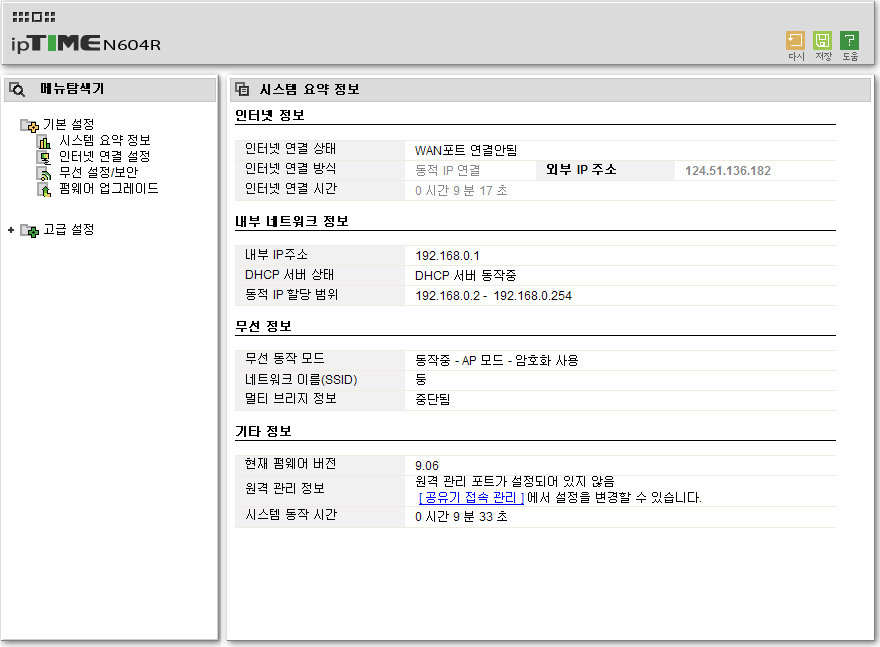Screen dimensions: 880x647
Task: Open the 시스템 요약 정보 menu item
Action: click(105, 140)
